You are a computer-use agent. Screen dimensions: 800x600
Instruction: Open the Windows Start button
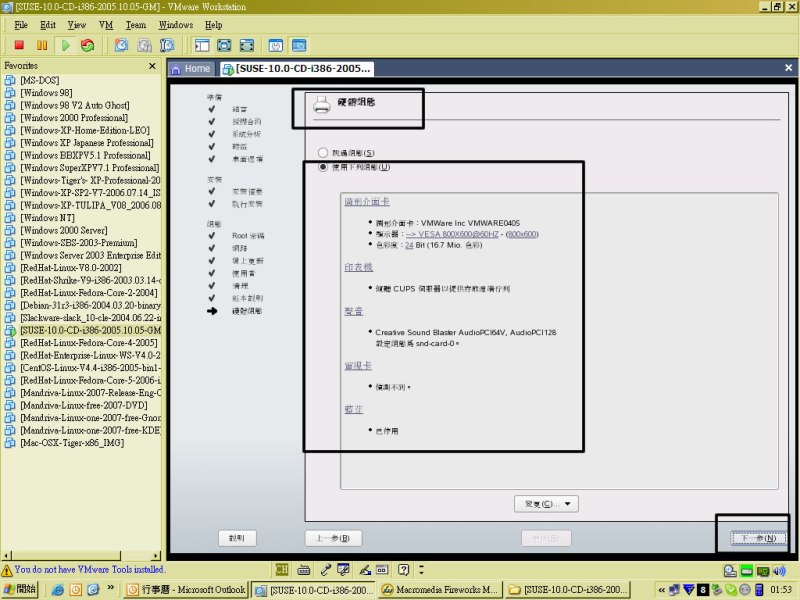[x=20, y=589]
